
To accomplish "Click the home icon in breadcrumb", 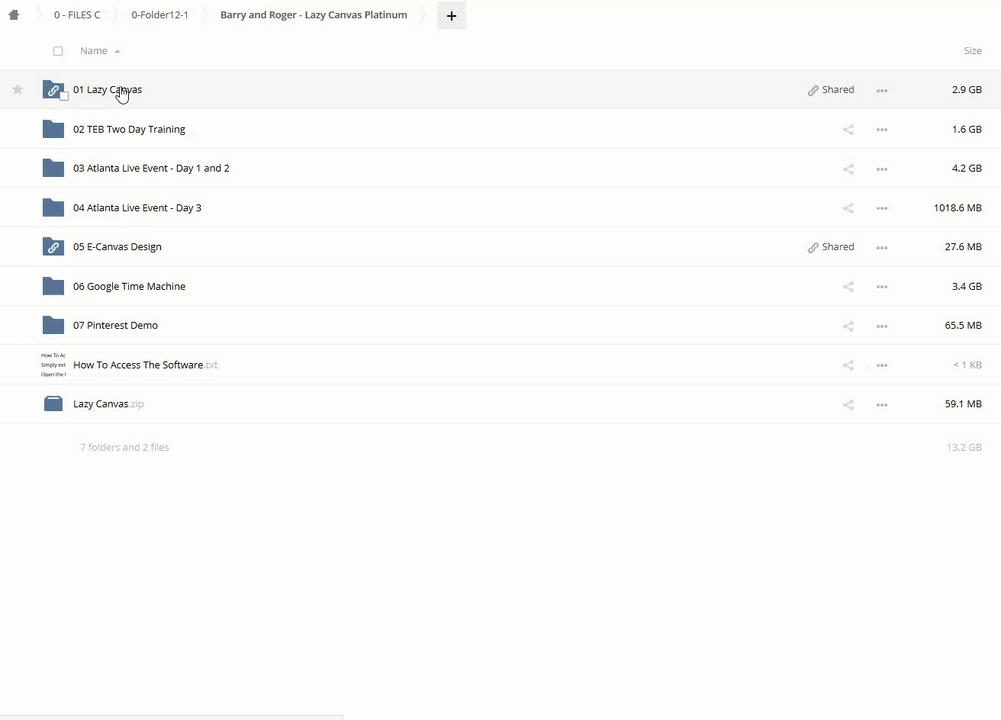I will pyautogui.click(x=14, y=15).
